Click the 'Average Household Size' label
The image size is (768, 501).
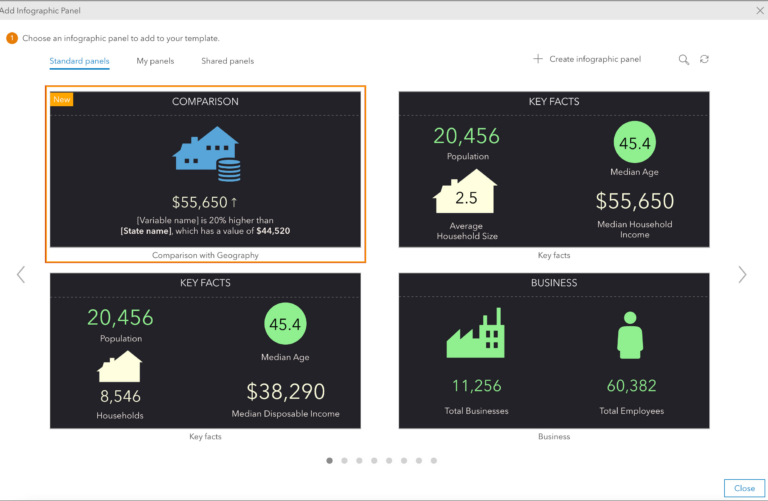click(467, 231)
